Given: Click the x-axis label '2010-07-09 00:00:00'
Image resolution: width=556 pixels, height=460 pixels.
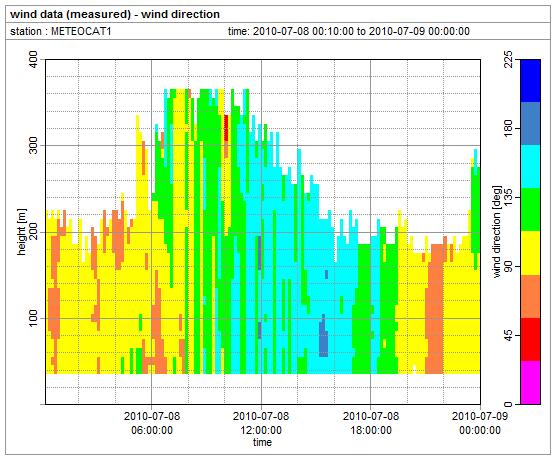Looking at the screenshot, I should (480, 423).
